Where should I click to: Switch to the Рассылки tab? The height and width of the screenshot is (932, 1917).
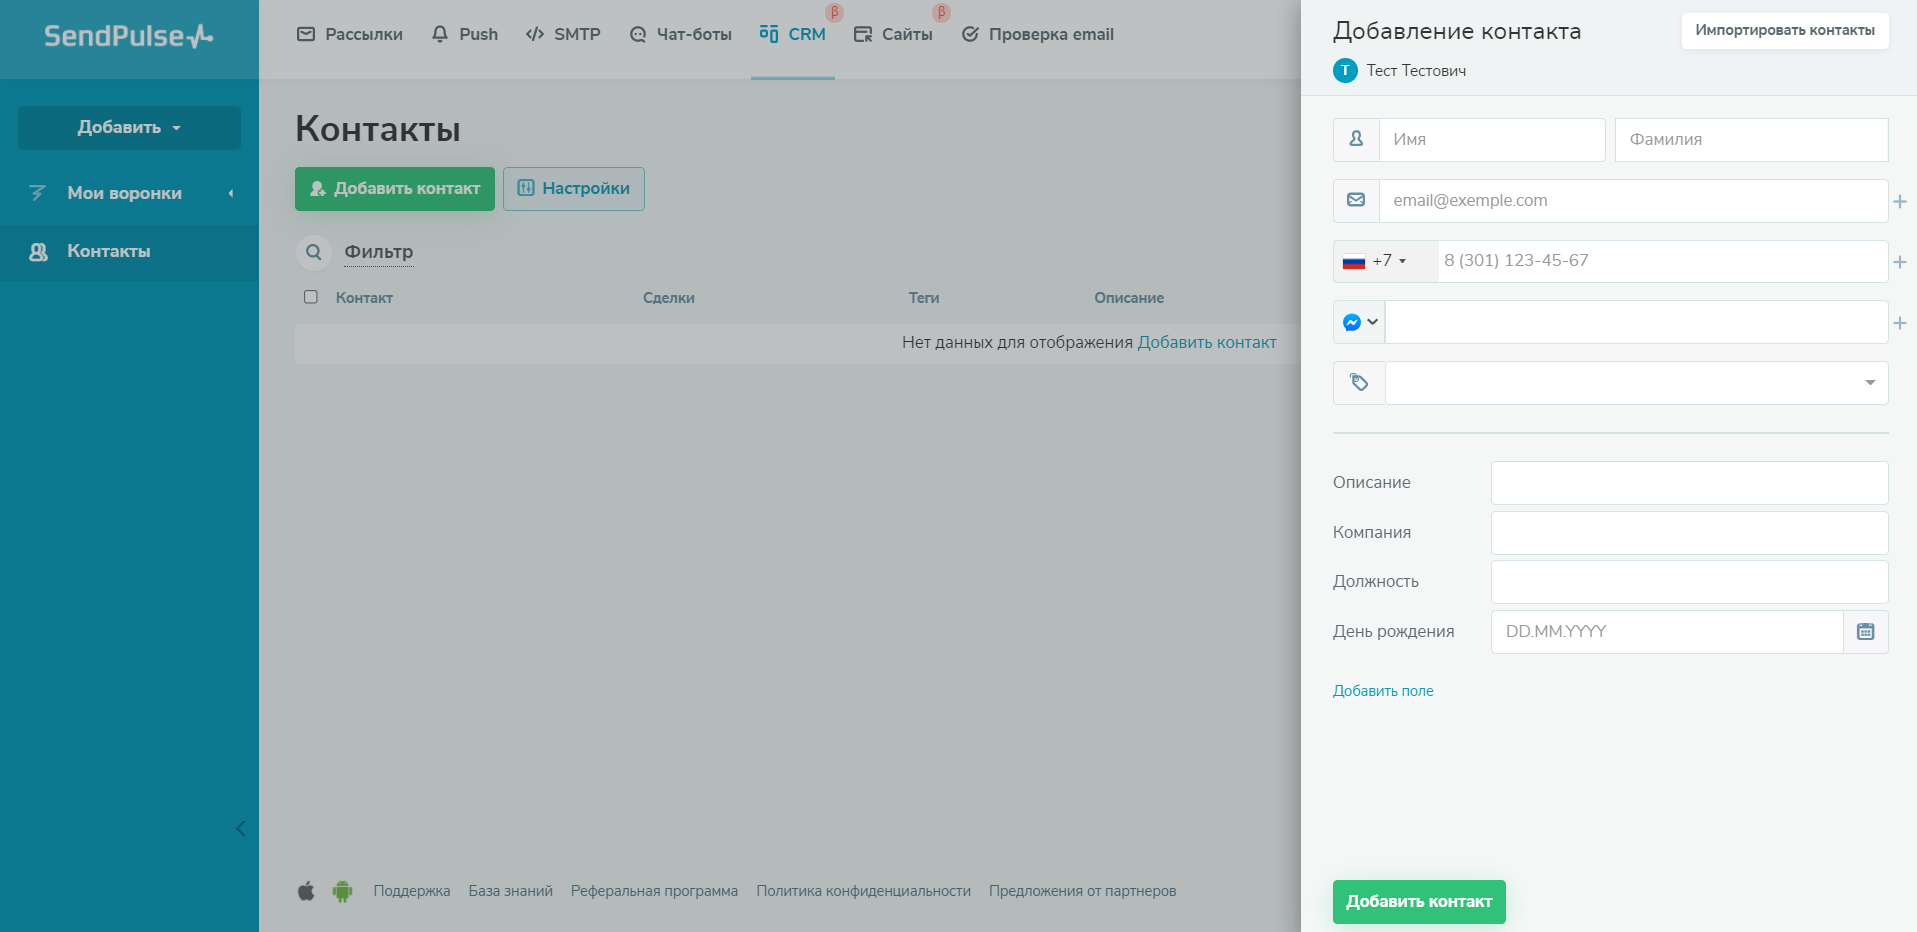[350, 34]
